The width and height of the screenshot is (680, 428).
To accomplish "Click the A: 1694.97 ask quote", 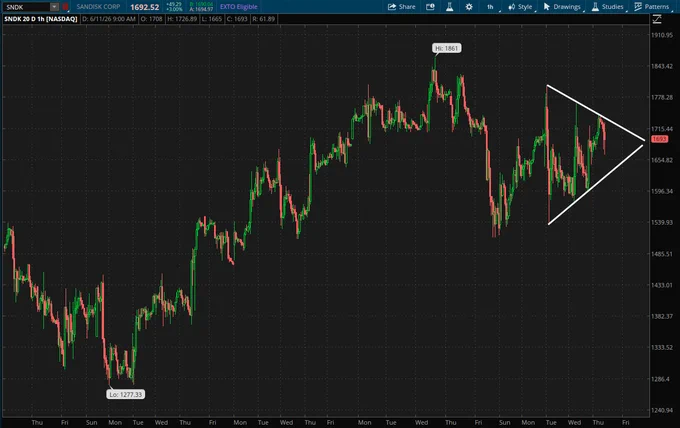I will click(x=201, y=9).
